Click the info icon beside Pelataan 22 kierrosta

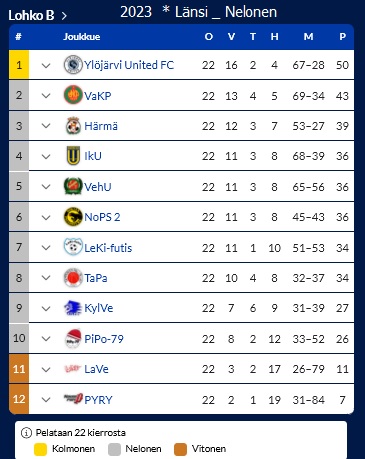coord(26,433)
